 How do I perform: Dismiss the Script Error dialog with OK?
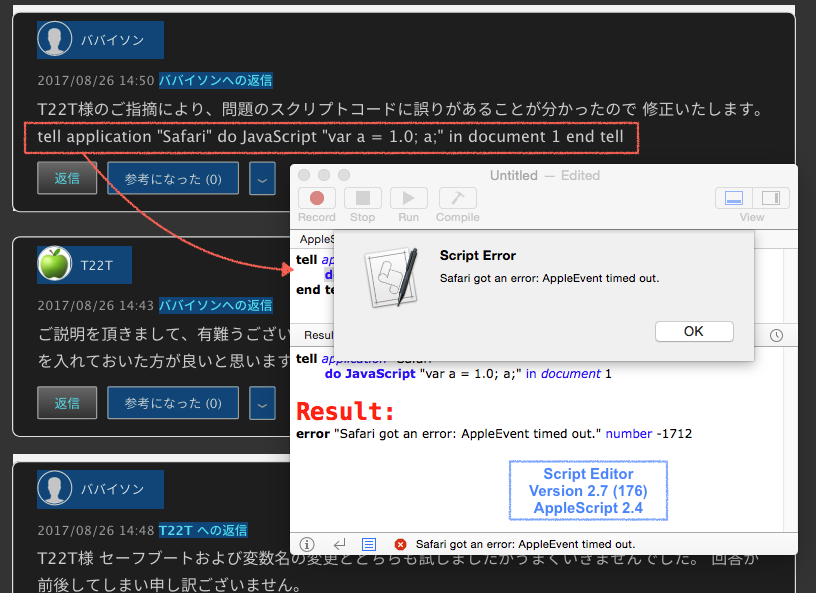coord(694,332)
